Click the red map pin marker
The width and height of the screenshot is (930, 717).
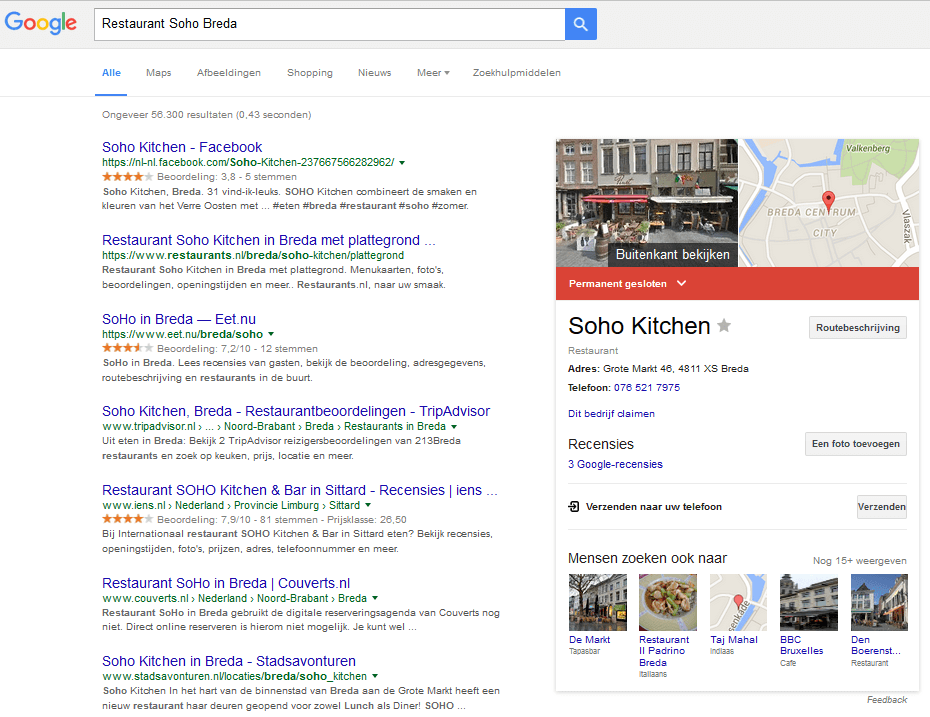click(x=827, y=198)
